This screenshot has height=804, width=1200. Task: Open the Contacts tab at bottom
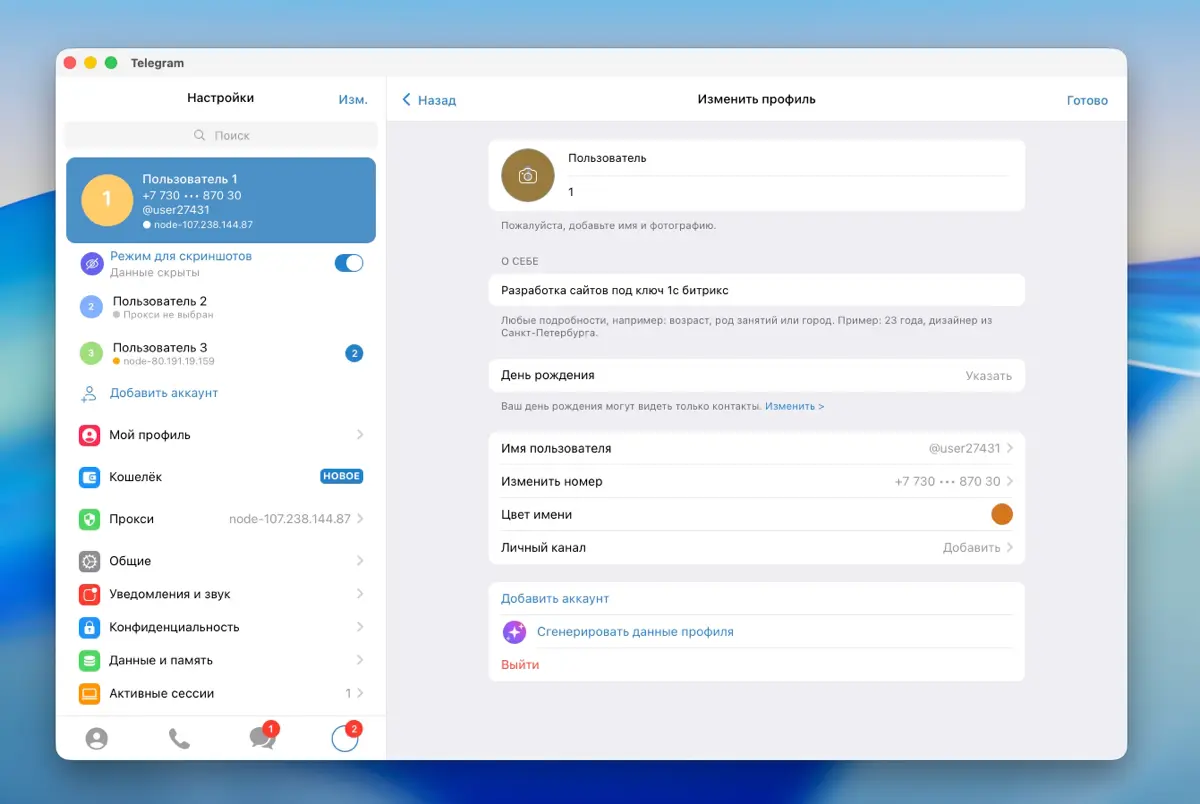pos(96,739)
